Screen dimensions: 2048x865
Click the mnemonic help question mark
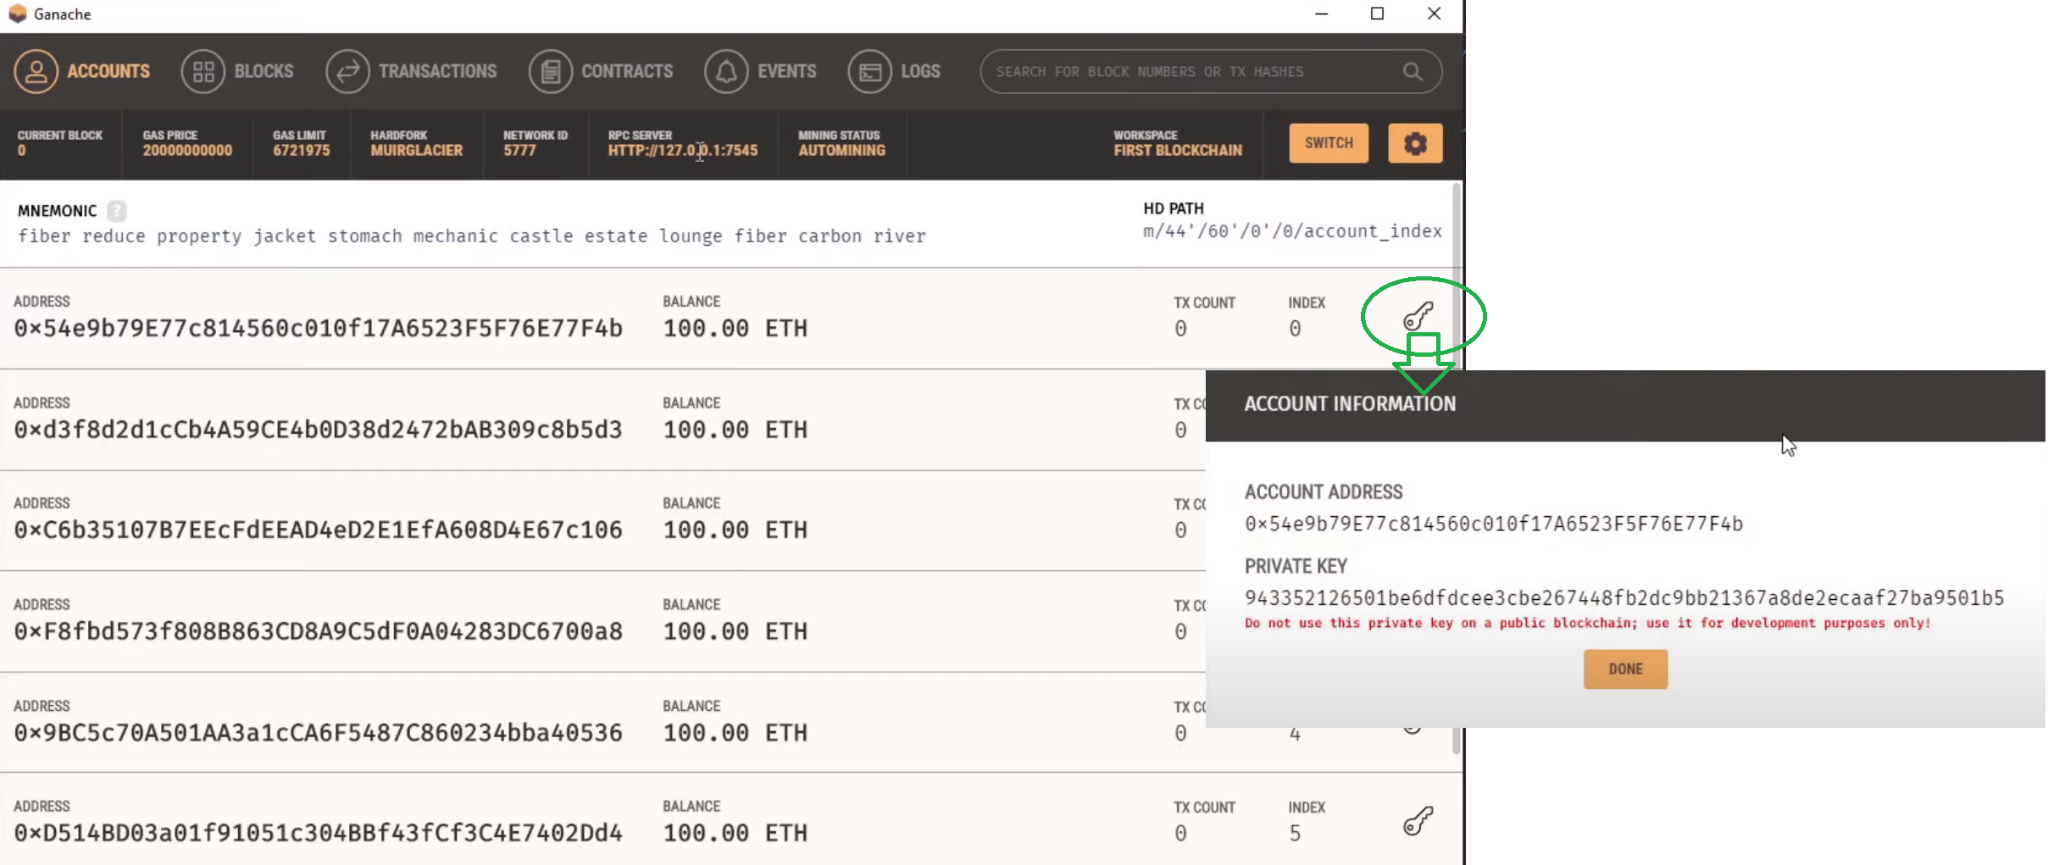pyautogui.click(x=117, y=211)
